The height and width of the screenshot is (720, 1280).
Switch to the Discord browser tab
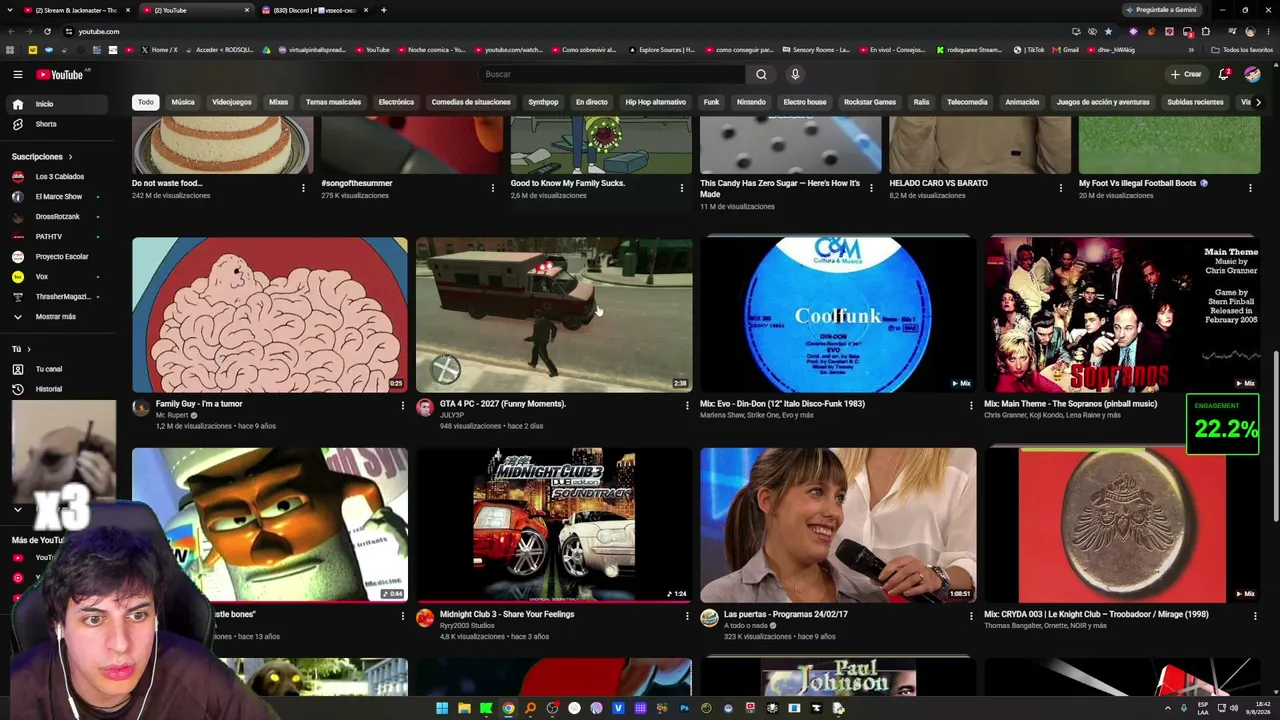click(315, 10)
